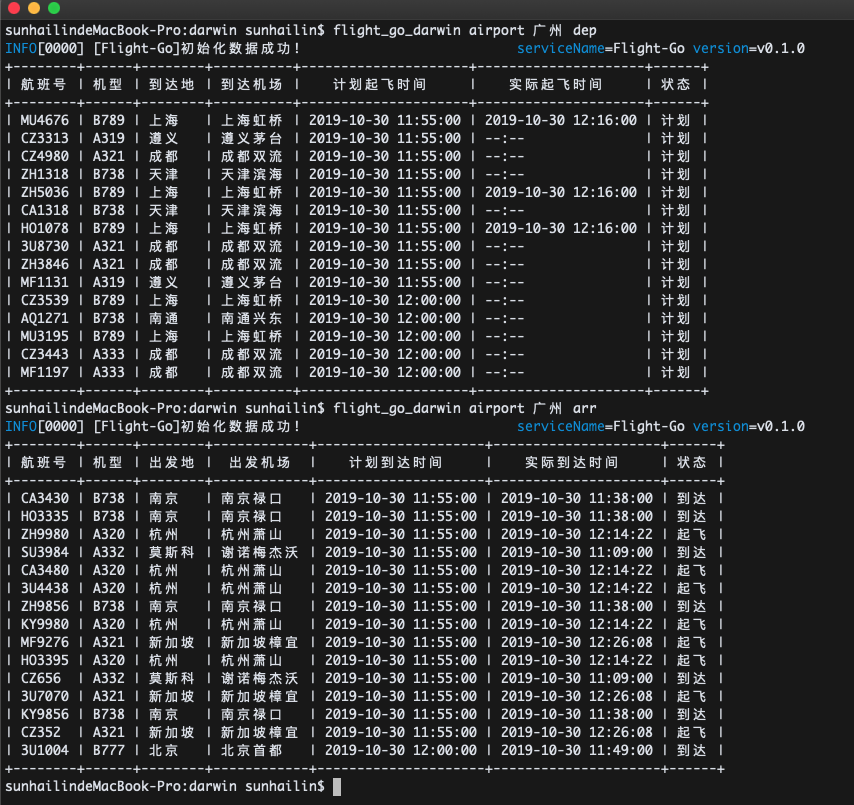Click the second serviceName=Flight-Go log text
This screenshot has width=854, height=805.
[601, 426]
